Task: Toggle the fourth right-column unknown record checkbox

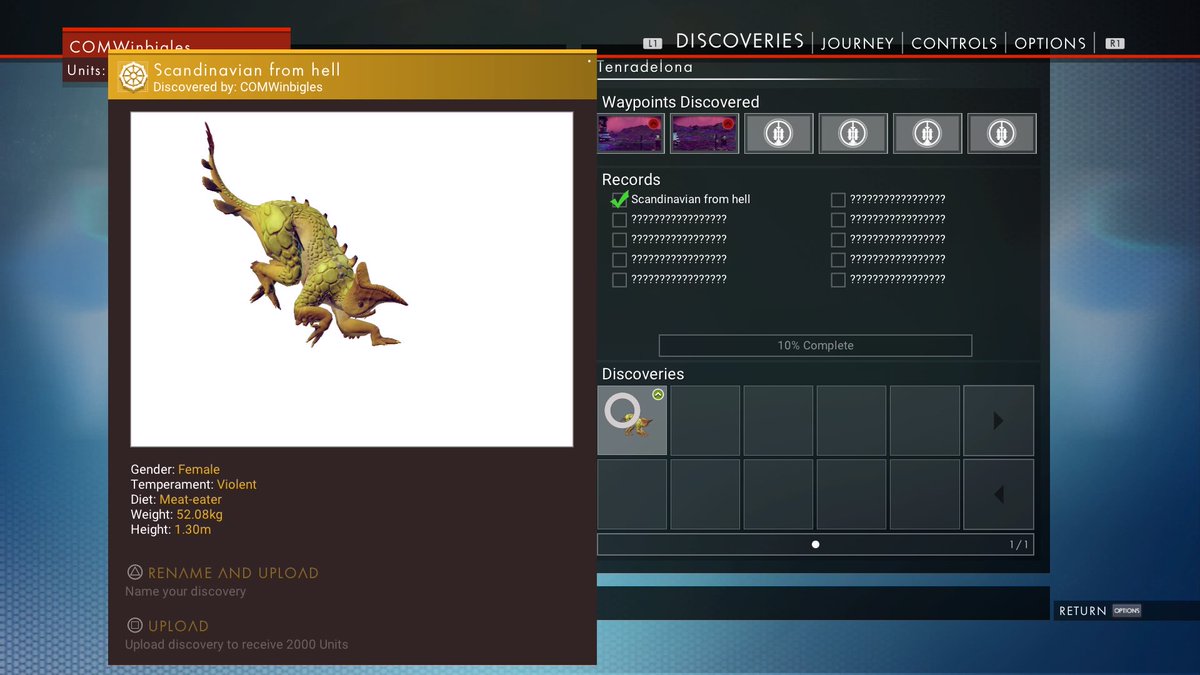Action: [838, 260]
